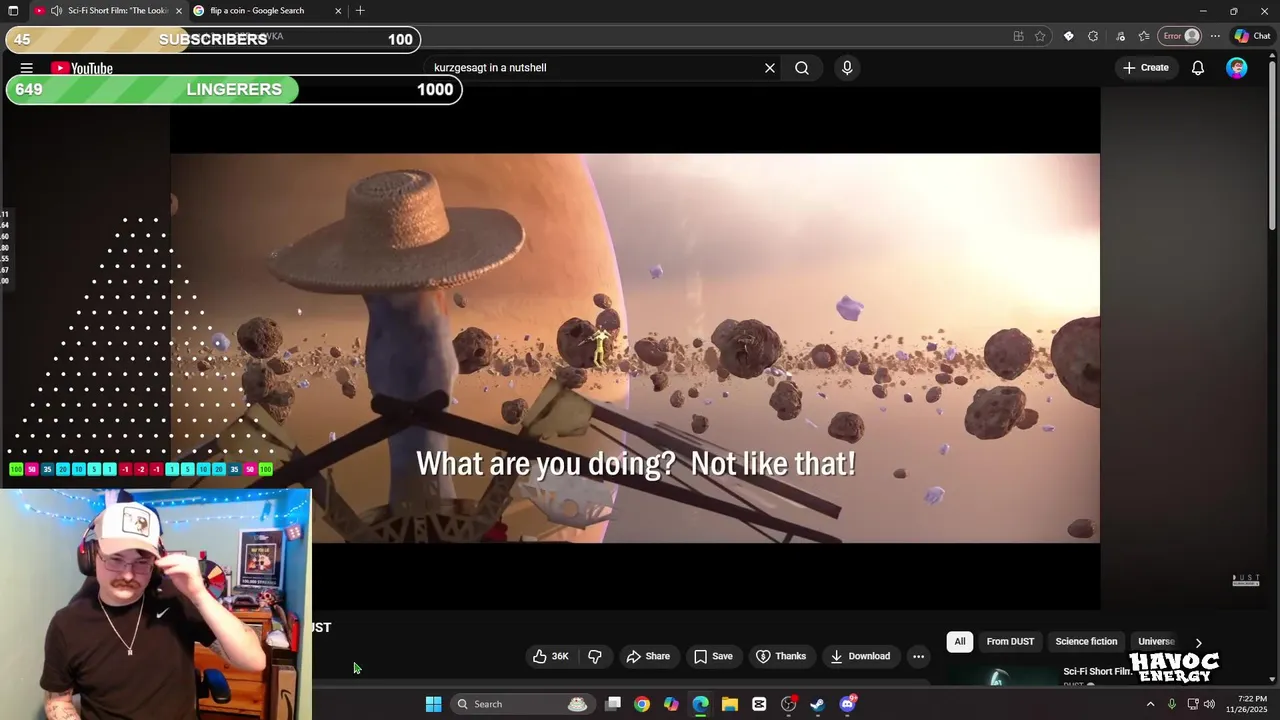This screenshot has width=1280, height=720.
Task: Download the video
Action: click(860, 656)
